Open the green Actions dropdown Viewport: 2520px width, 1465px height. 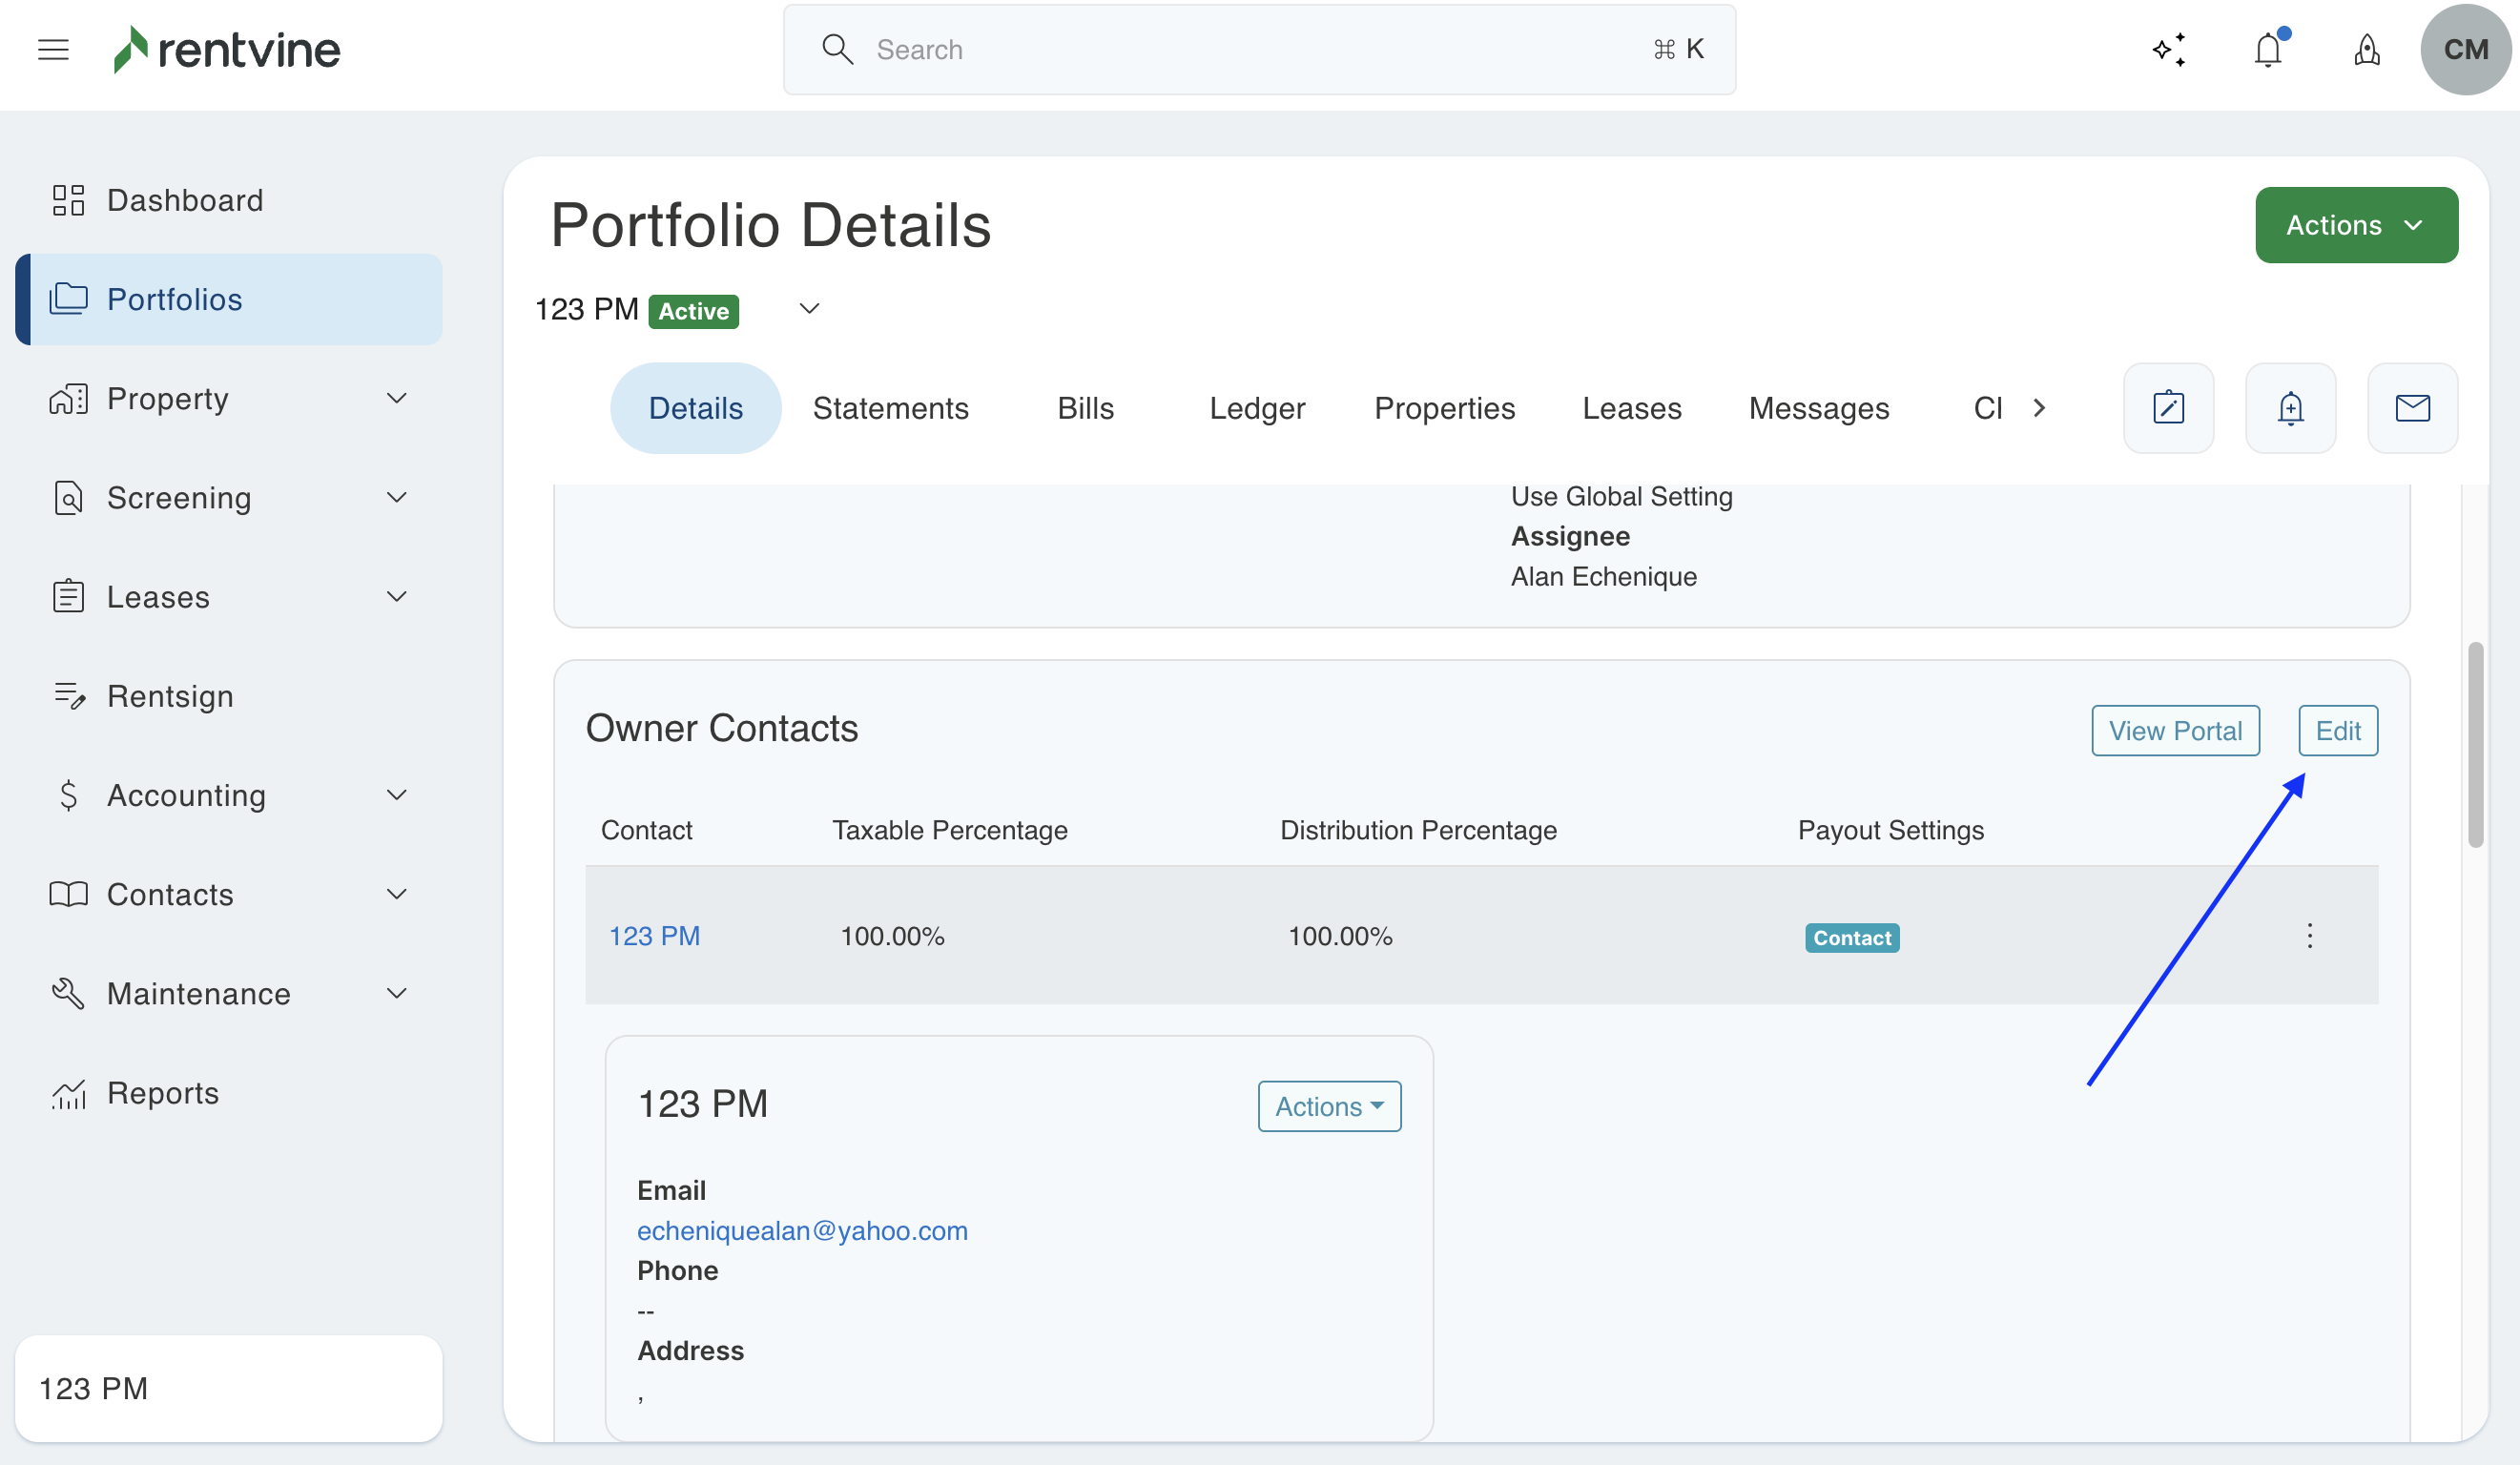[x=2356, y=225]
